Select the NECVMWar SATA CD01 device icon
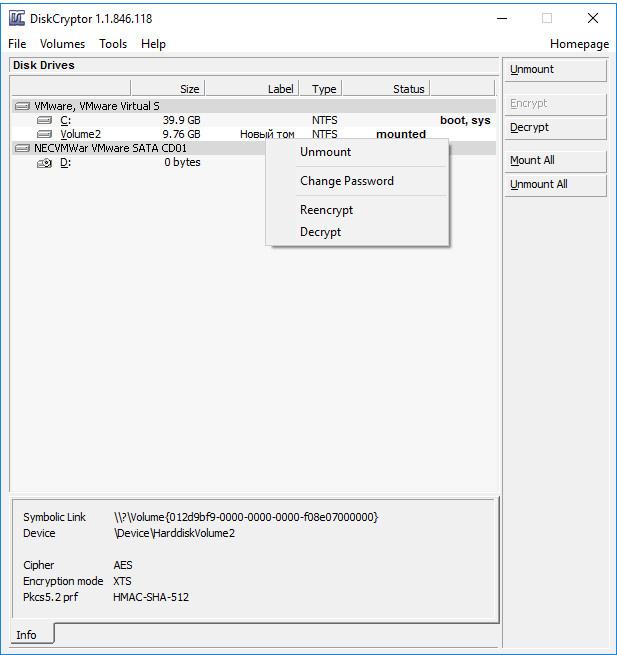 (22, 148)
